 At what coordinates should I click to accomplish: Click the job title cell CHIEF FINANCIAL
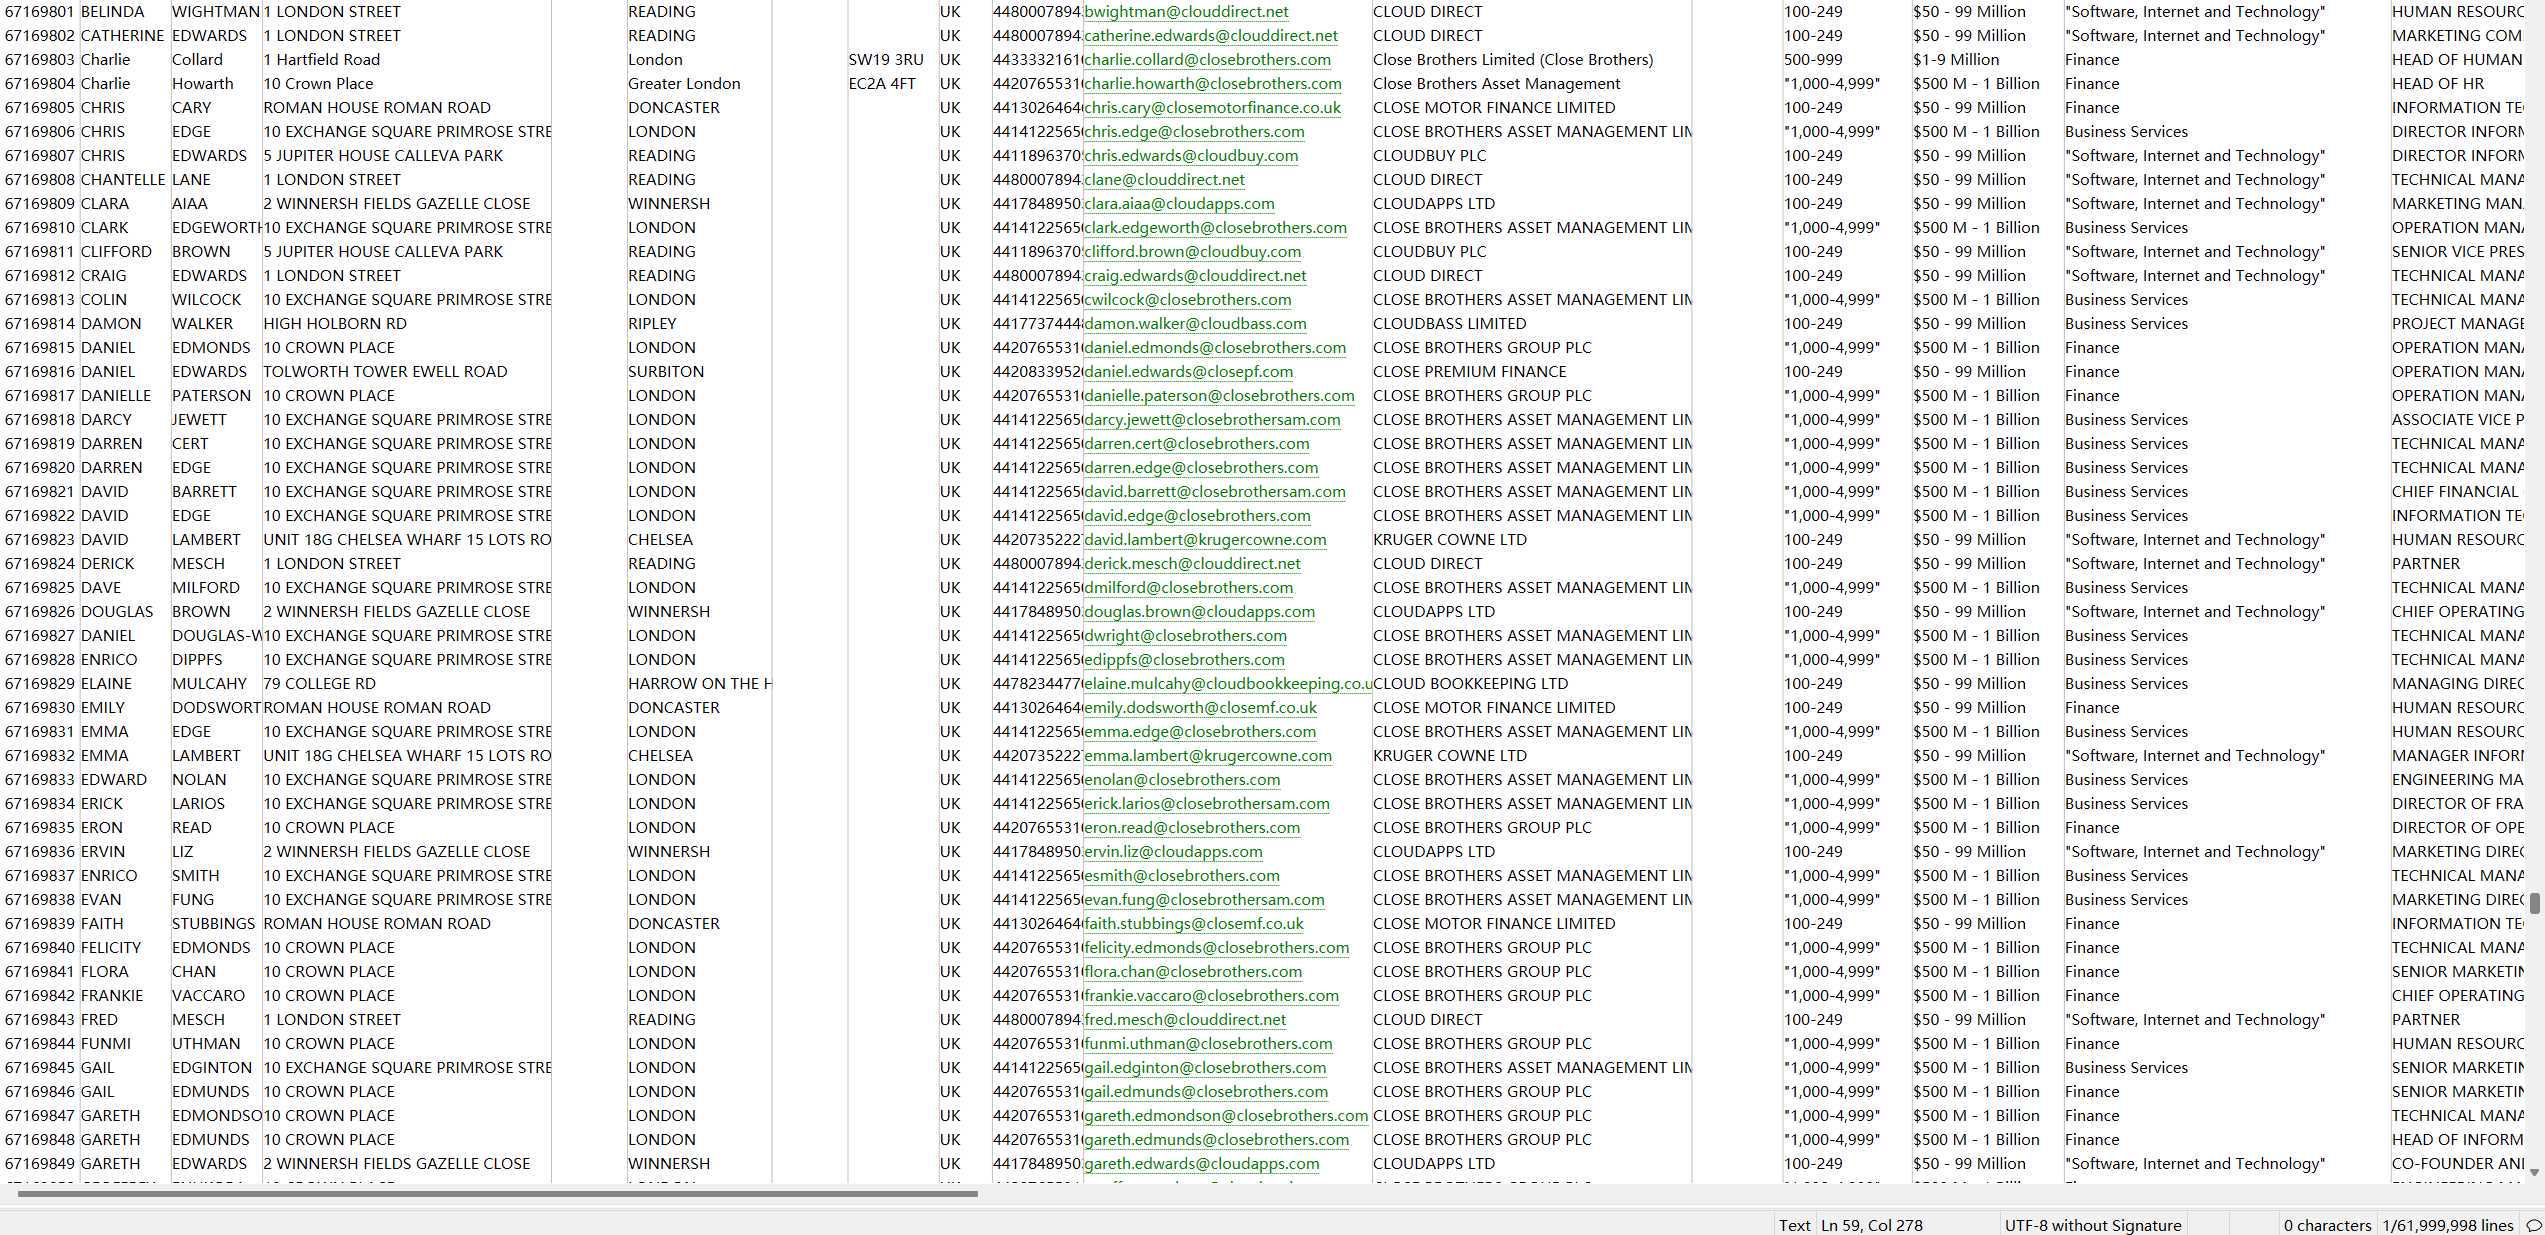coord(2455,492)
